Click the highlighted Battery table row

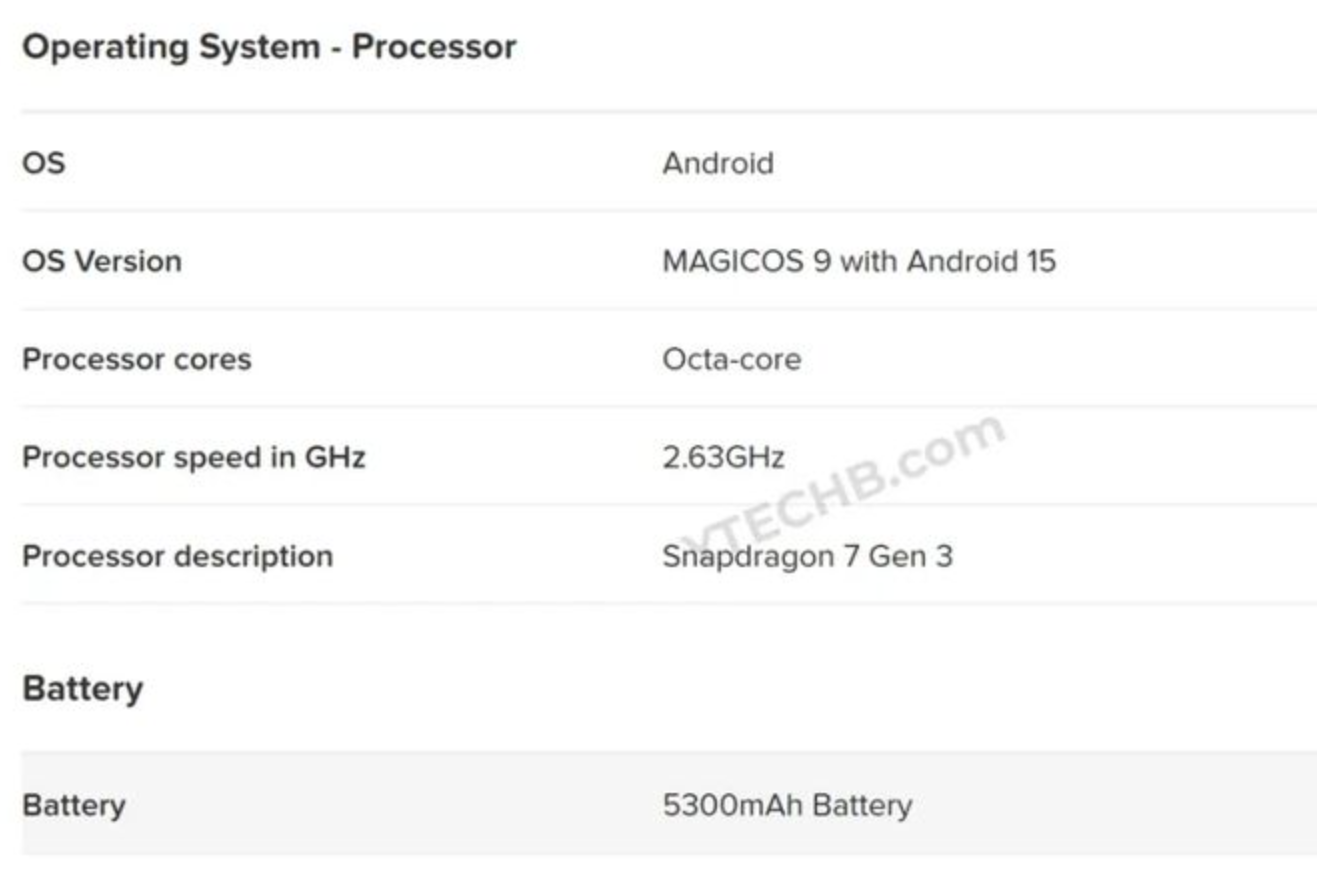click(669, 803)
